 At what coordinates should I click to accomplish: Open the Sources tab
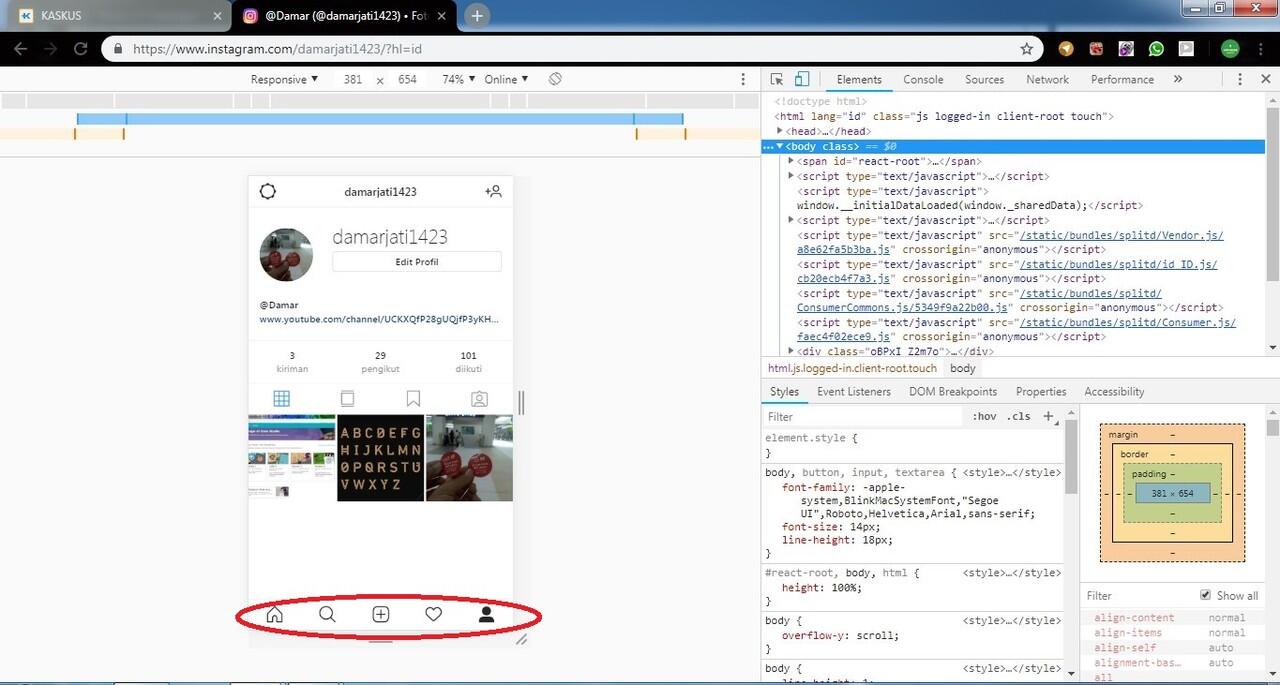pyautogui.click(x=984, y=79)
